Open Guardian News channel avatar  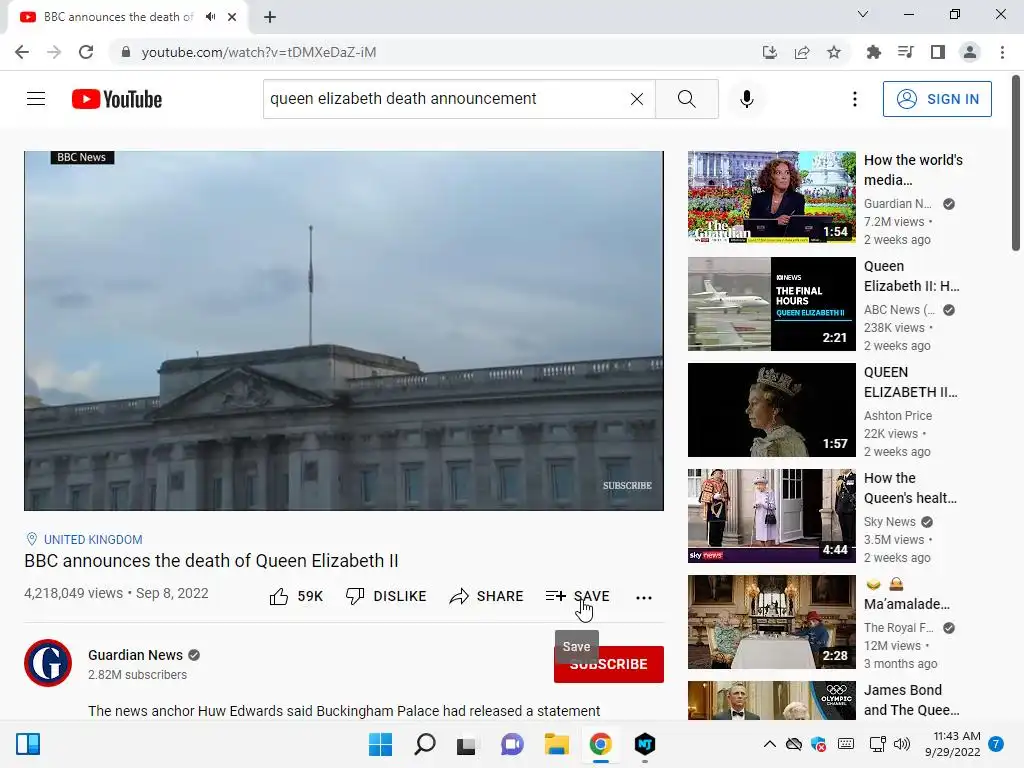click(48, 663)
